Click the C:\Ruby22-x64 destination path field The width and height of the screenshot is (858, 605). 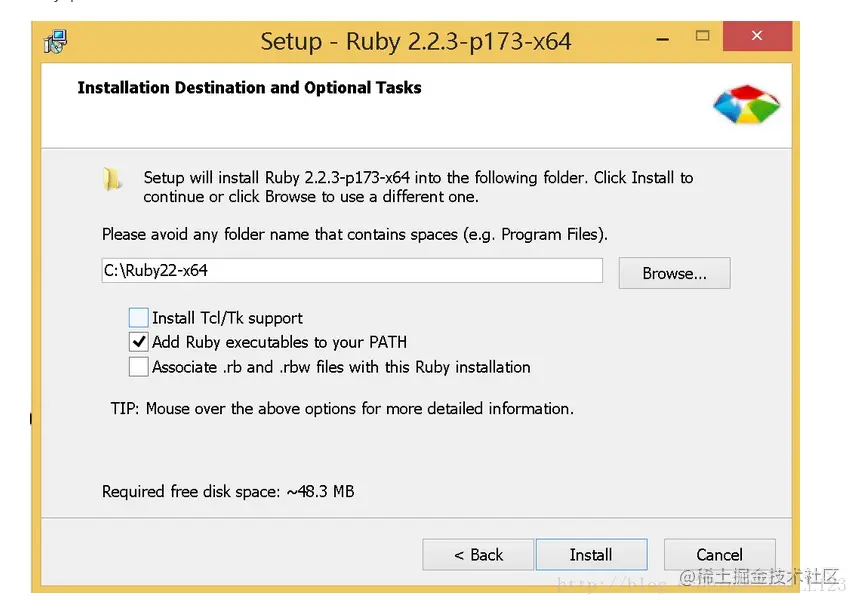click(x=352, y=270)
